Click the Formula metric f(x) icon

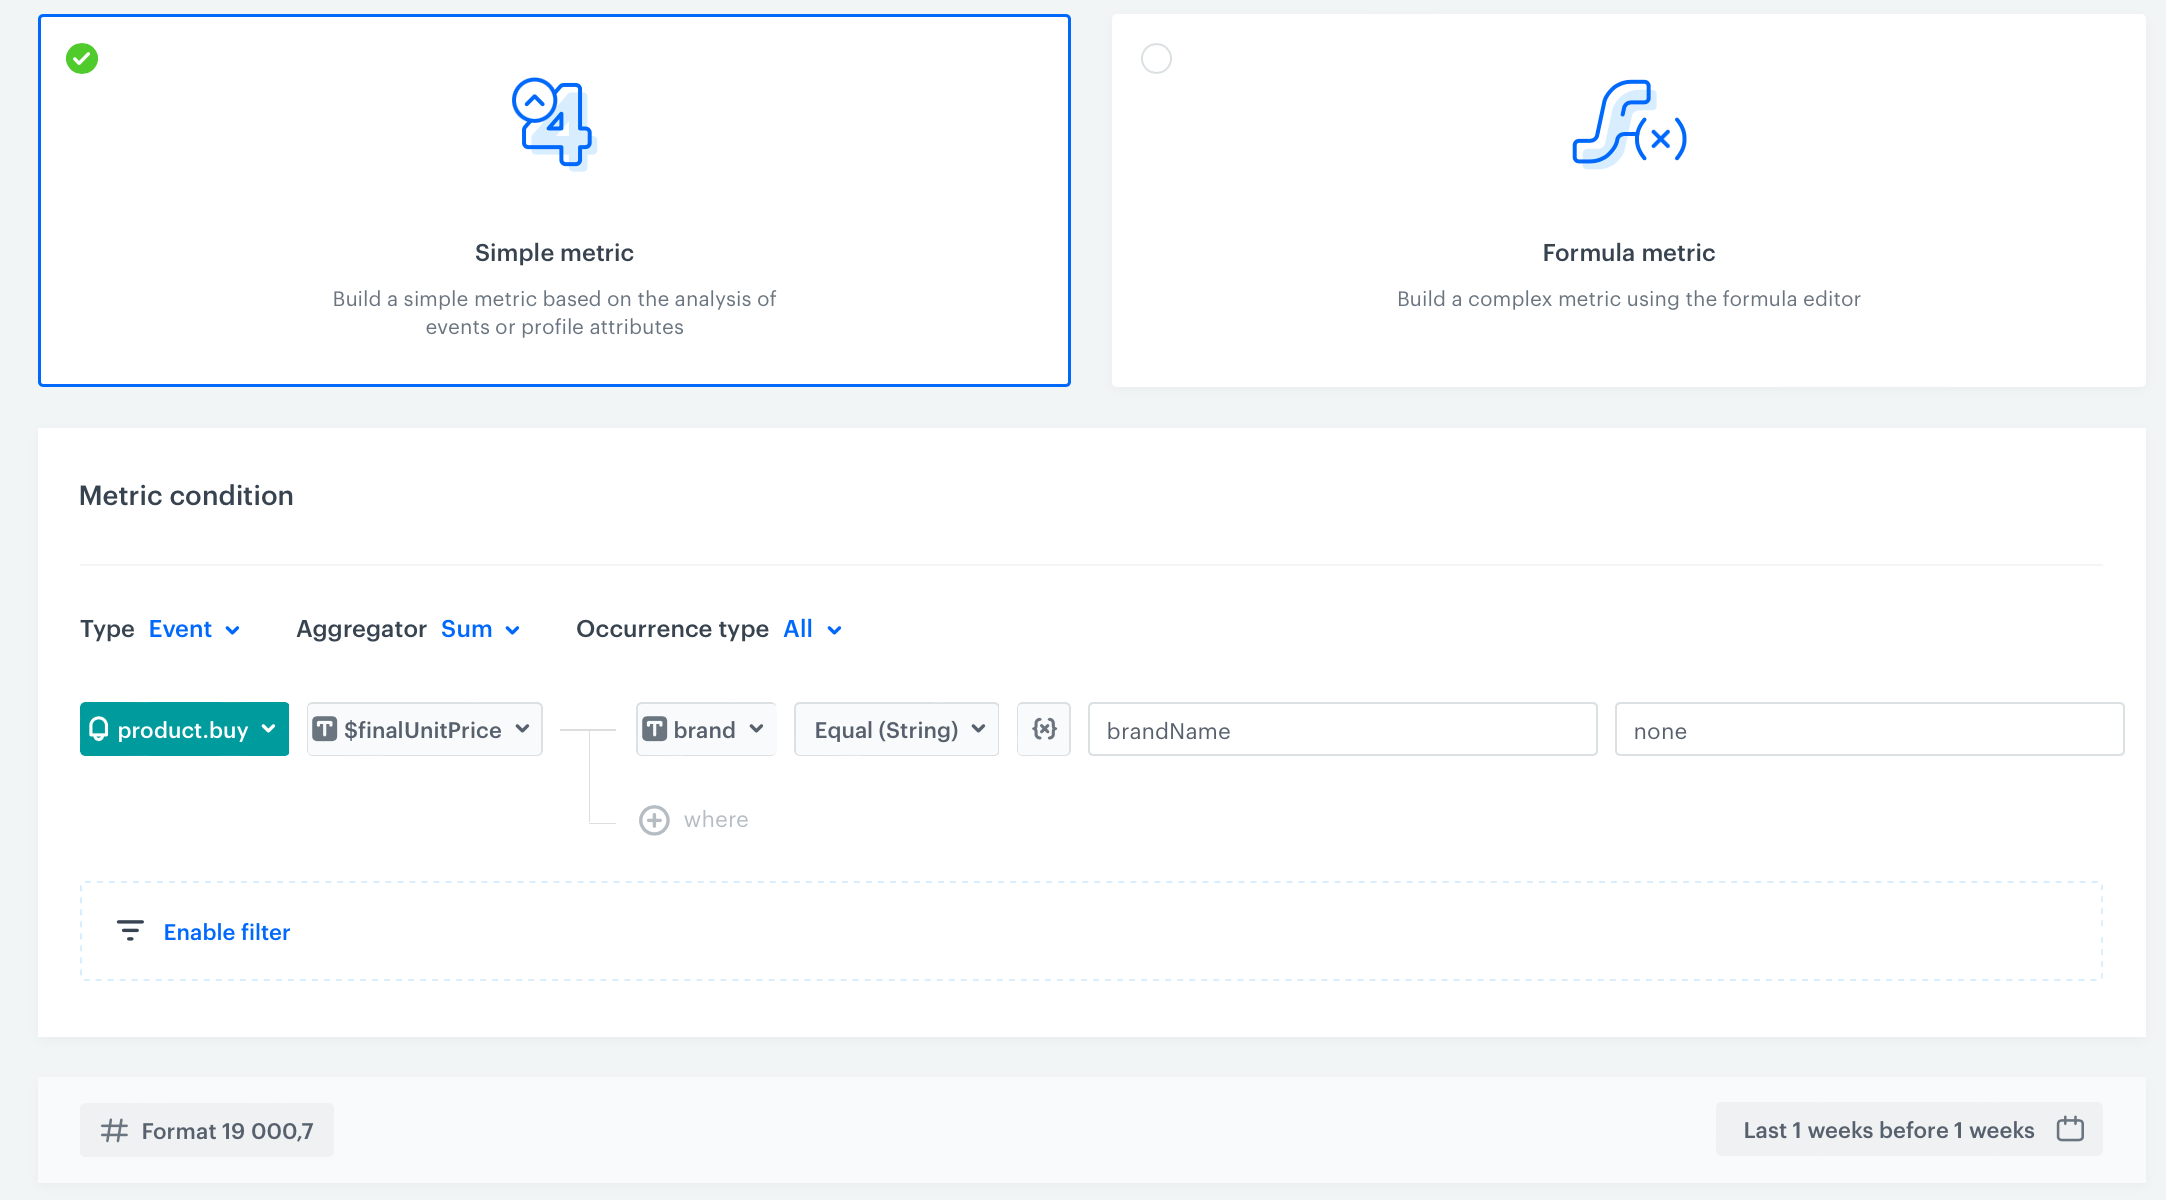[x=1628, y=124]
